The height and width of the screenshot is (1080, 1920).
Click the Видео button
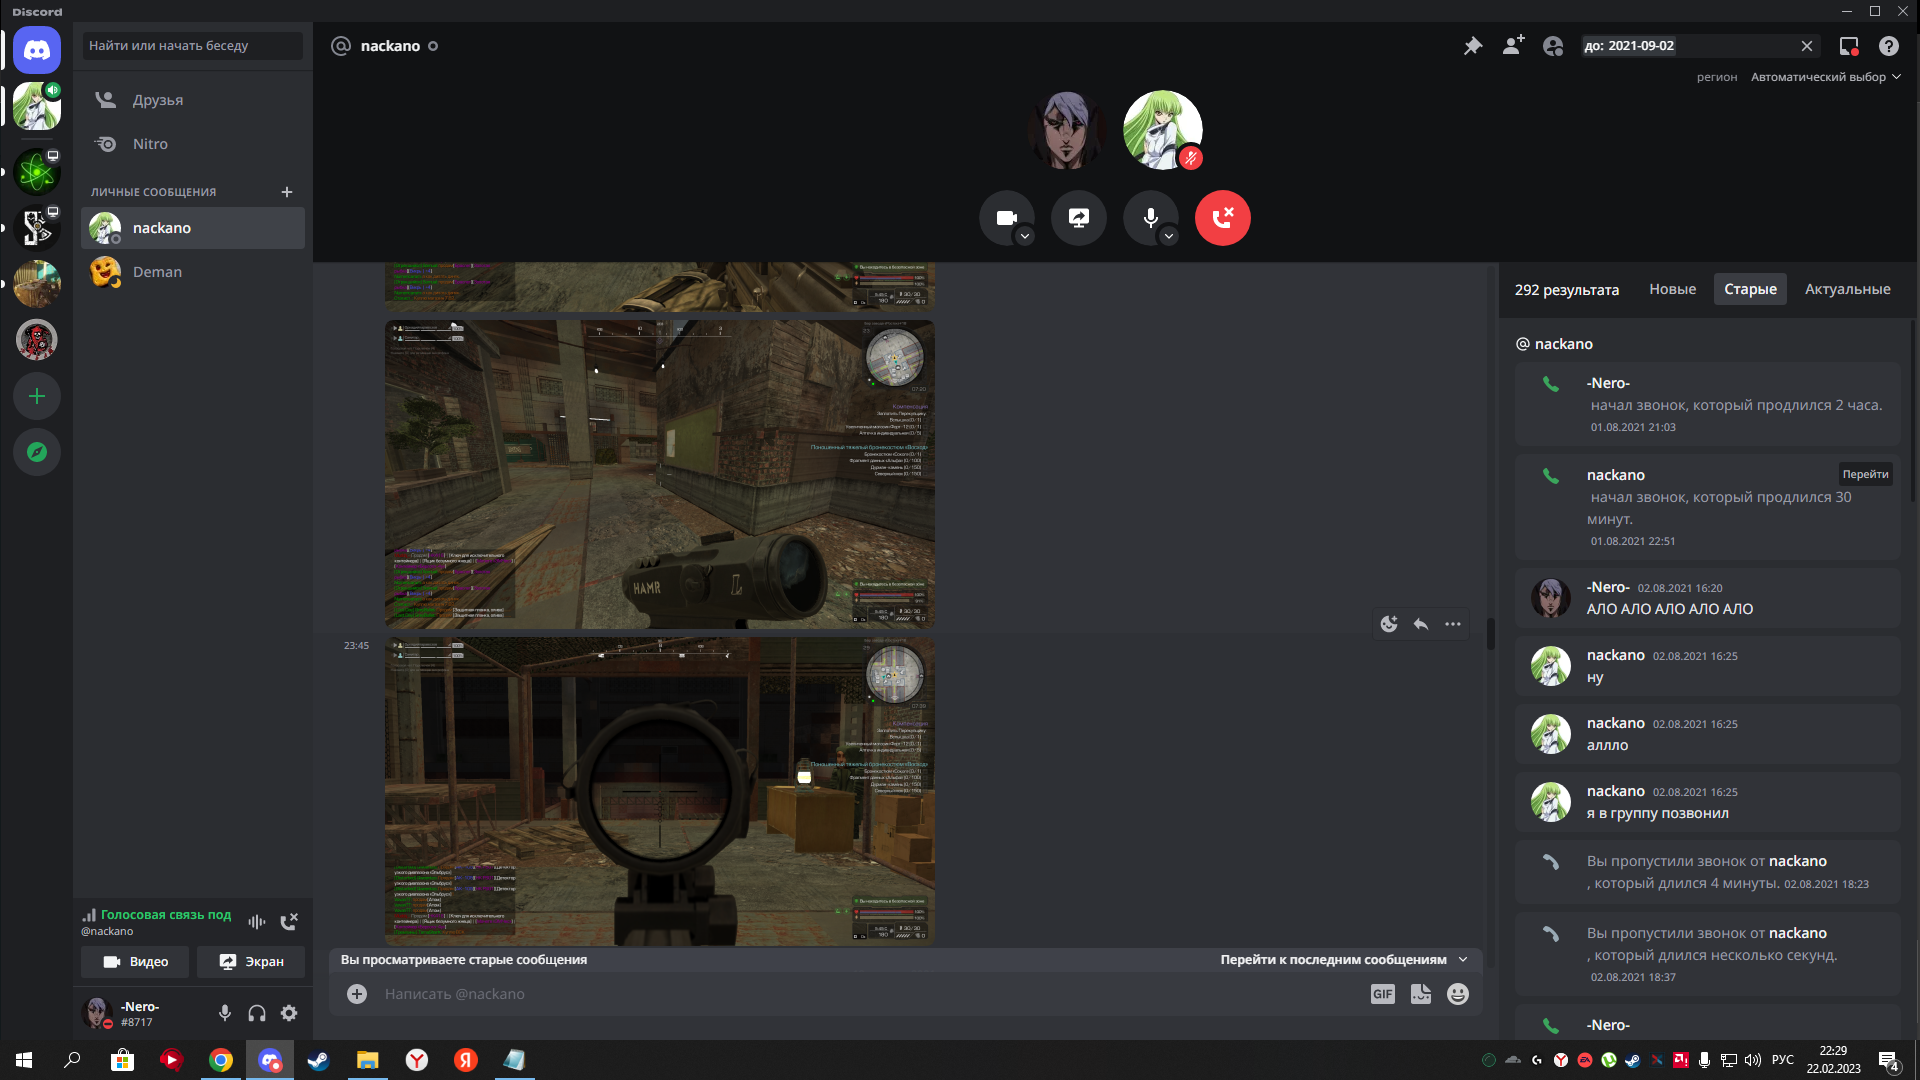point(137,962)
